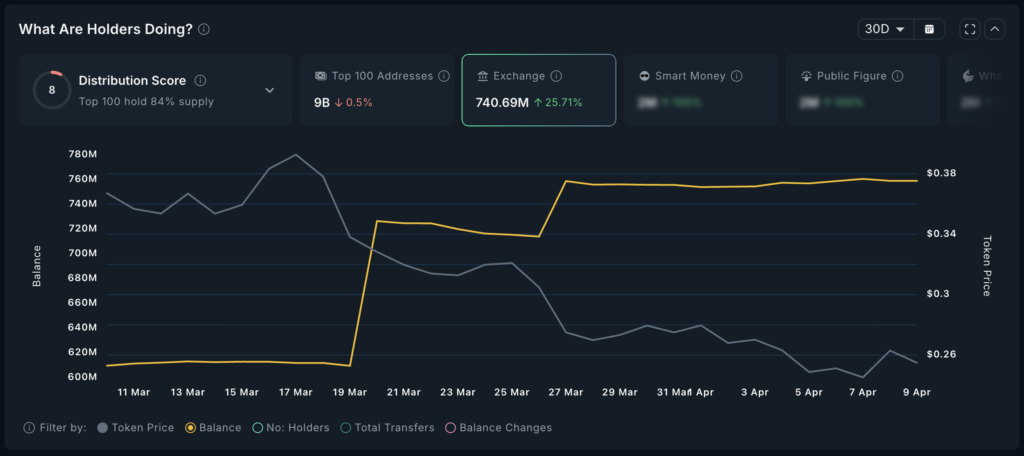Toggle the Balance Changes filter
The width and height of the screenshot is (1024, 456).
click(x=498, y=428)
